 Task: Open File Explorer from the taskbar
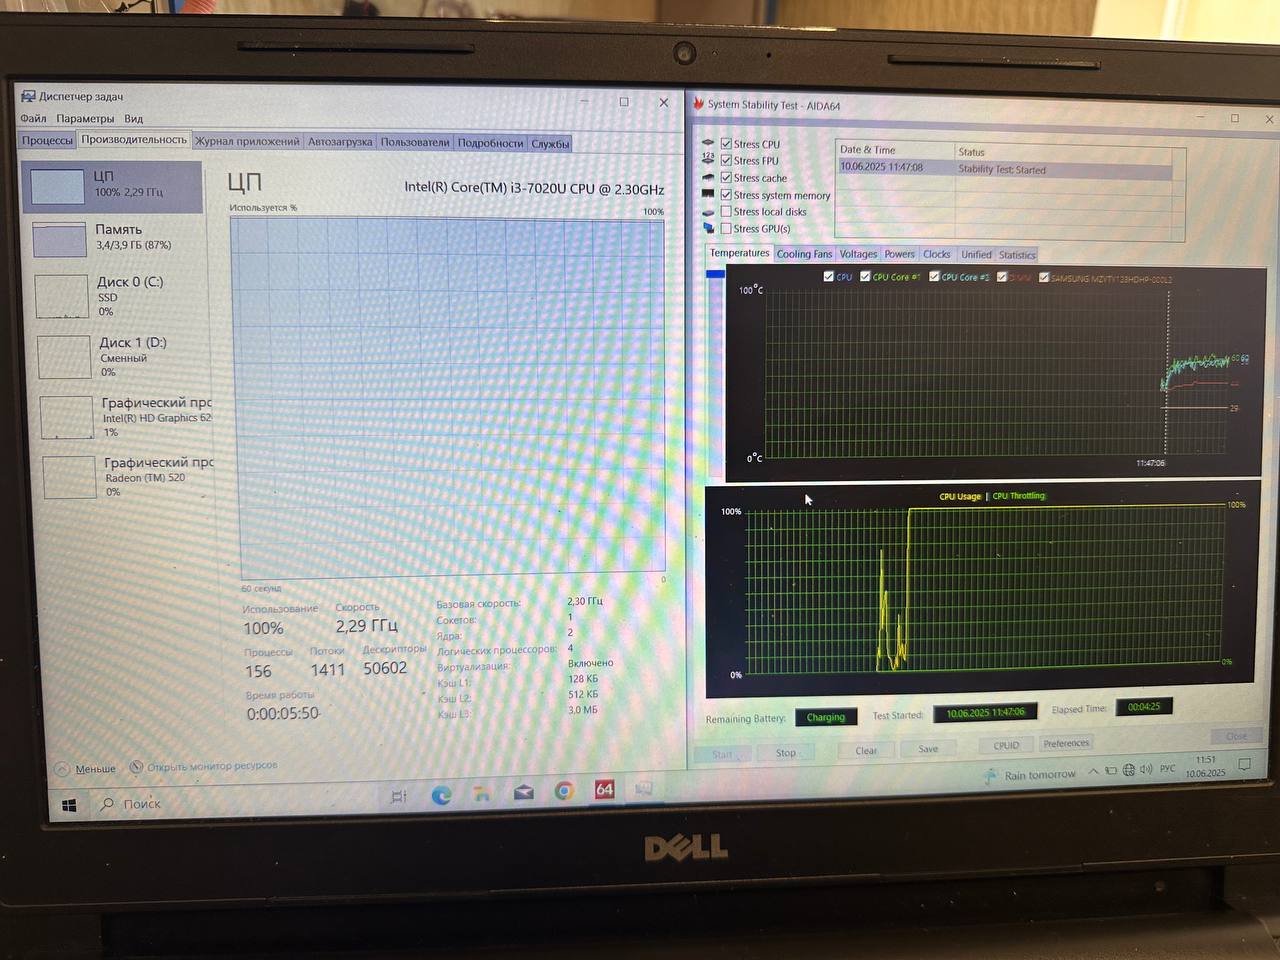(x=482, y=794)
